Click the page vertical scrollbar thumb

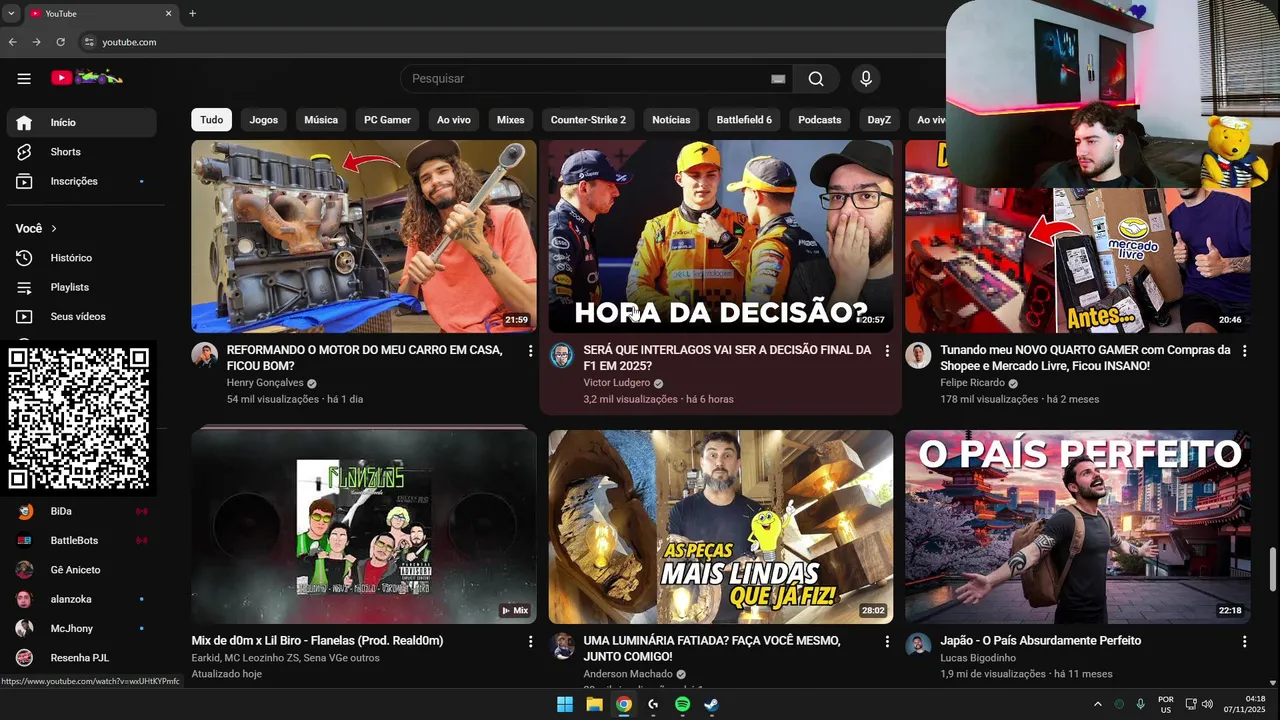(1273, 569)
